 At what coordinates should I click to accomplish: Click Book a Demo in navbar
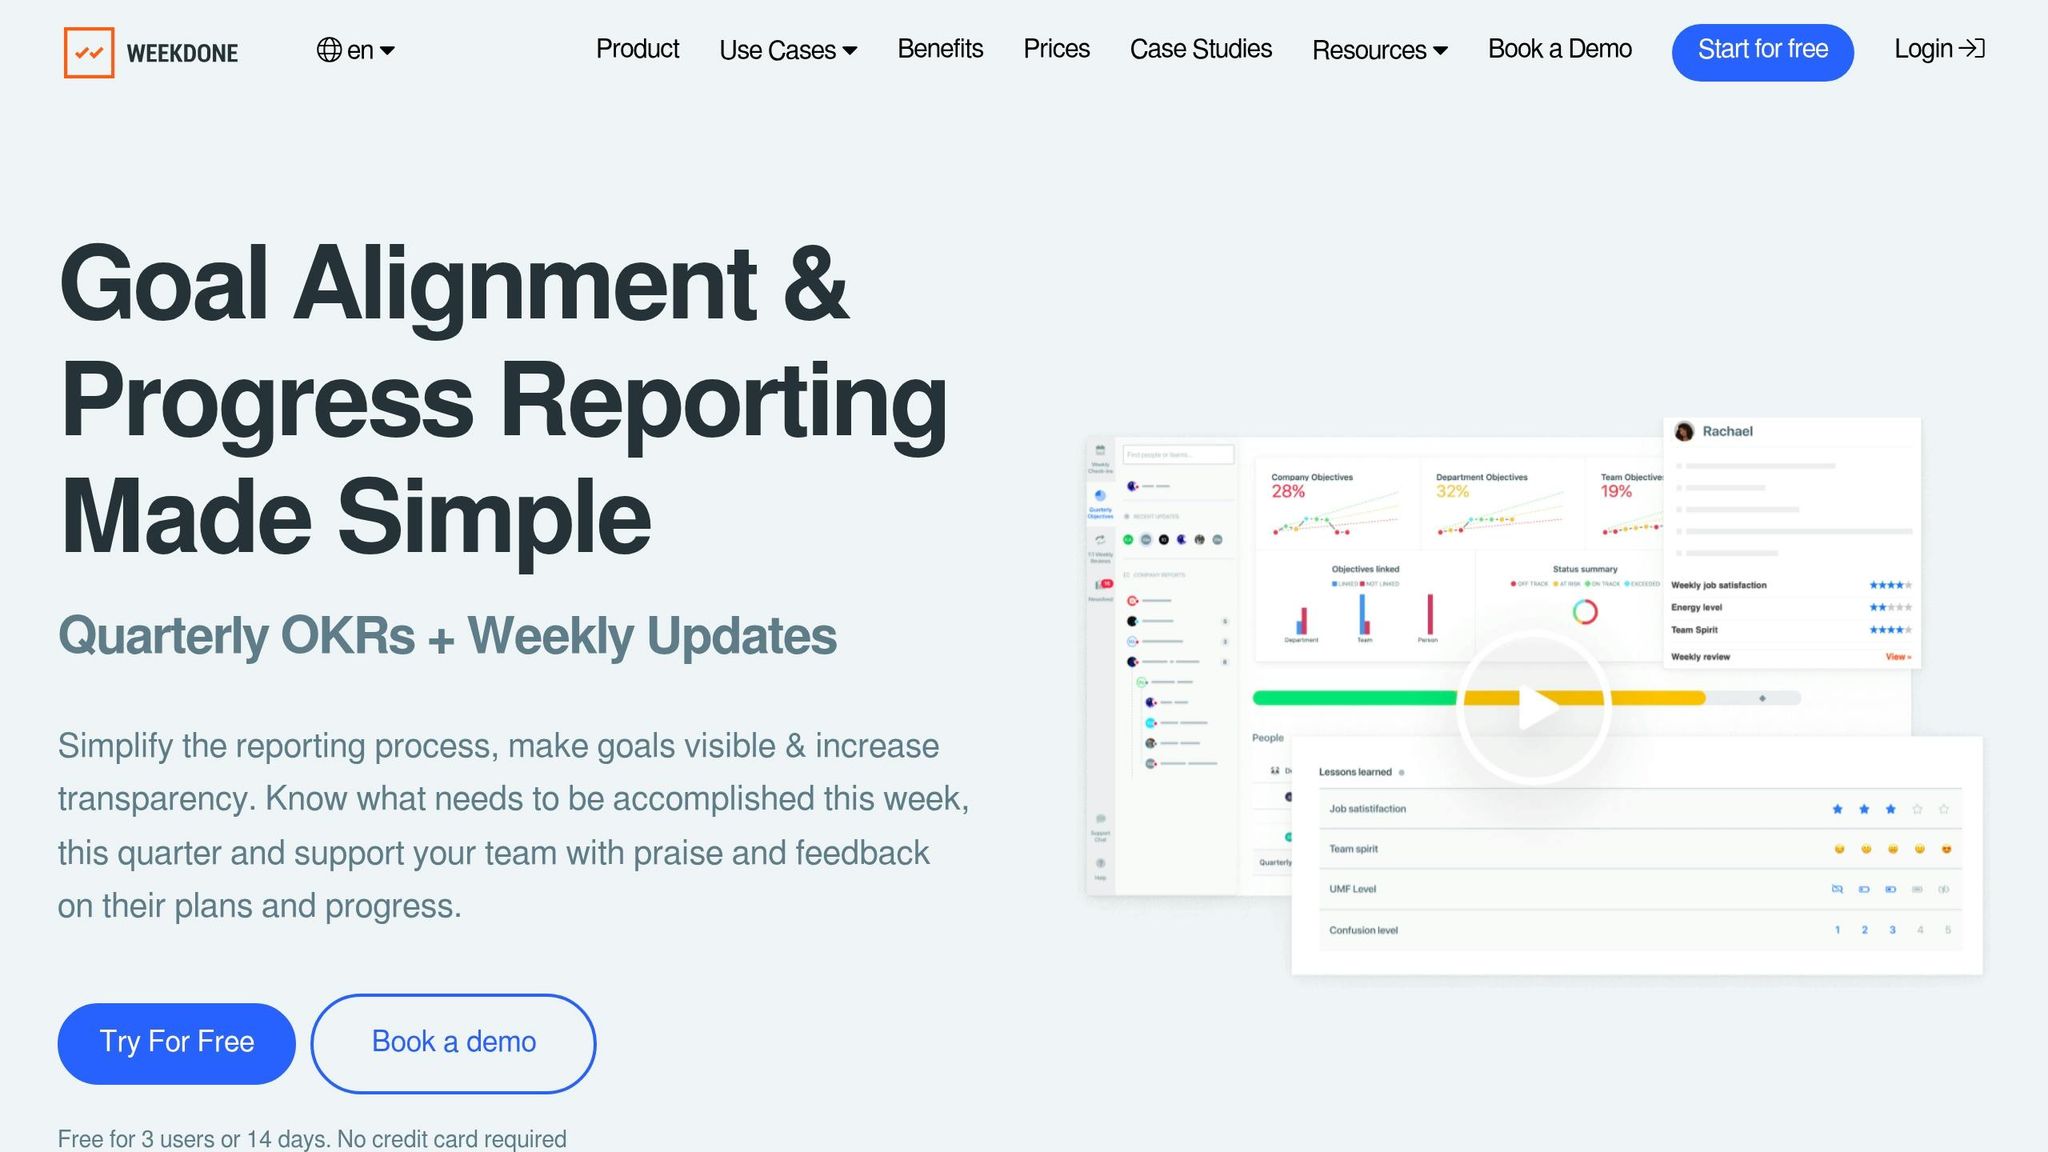point(1559,49)
